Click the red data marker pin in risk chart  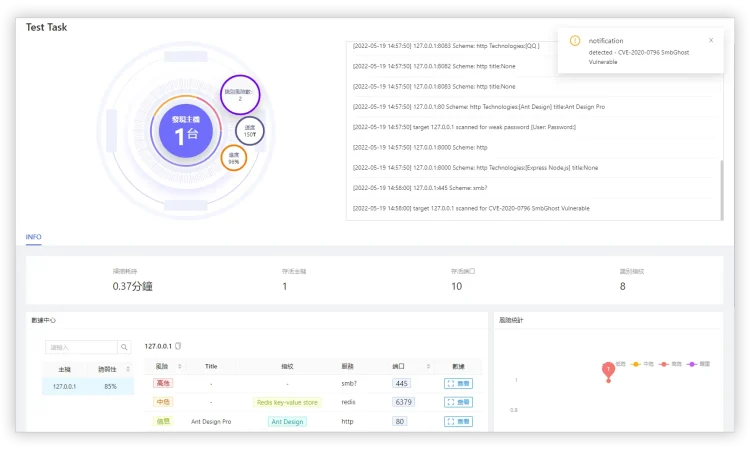click(608, 371)
